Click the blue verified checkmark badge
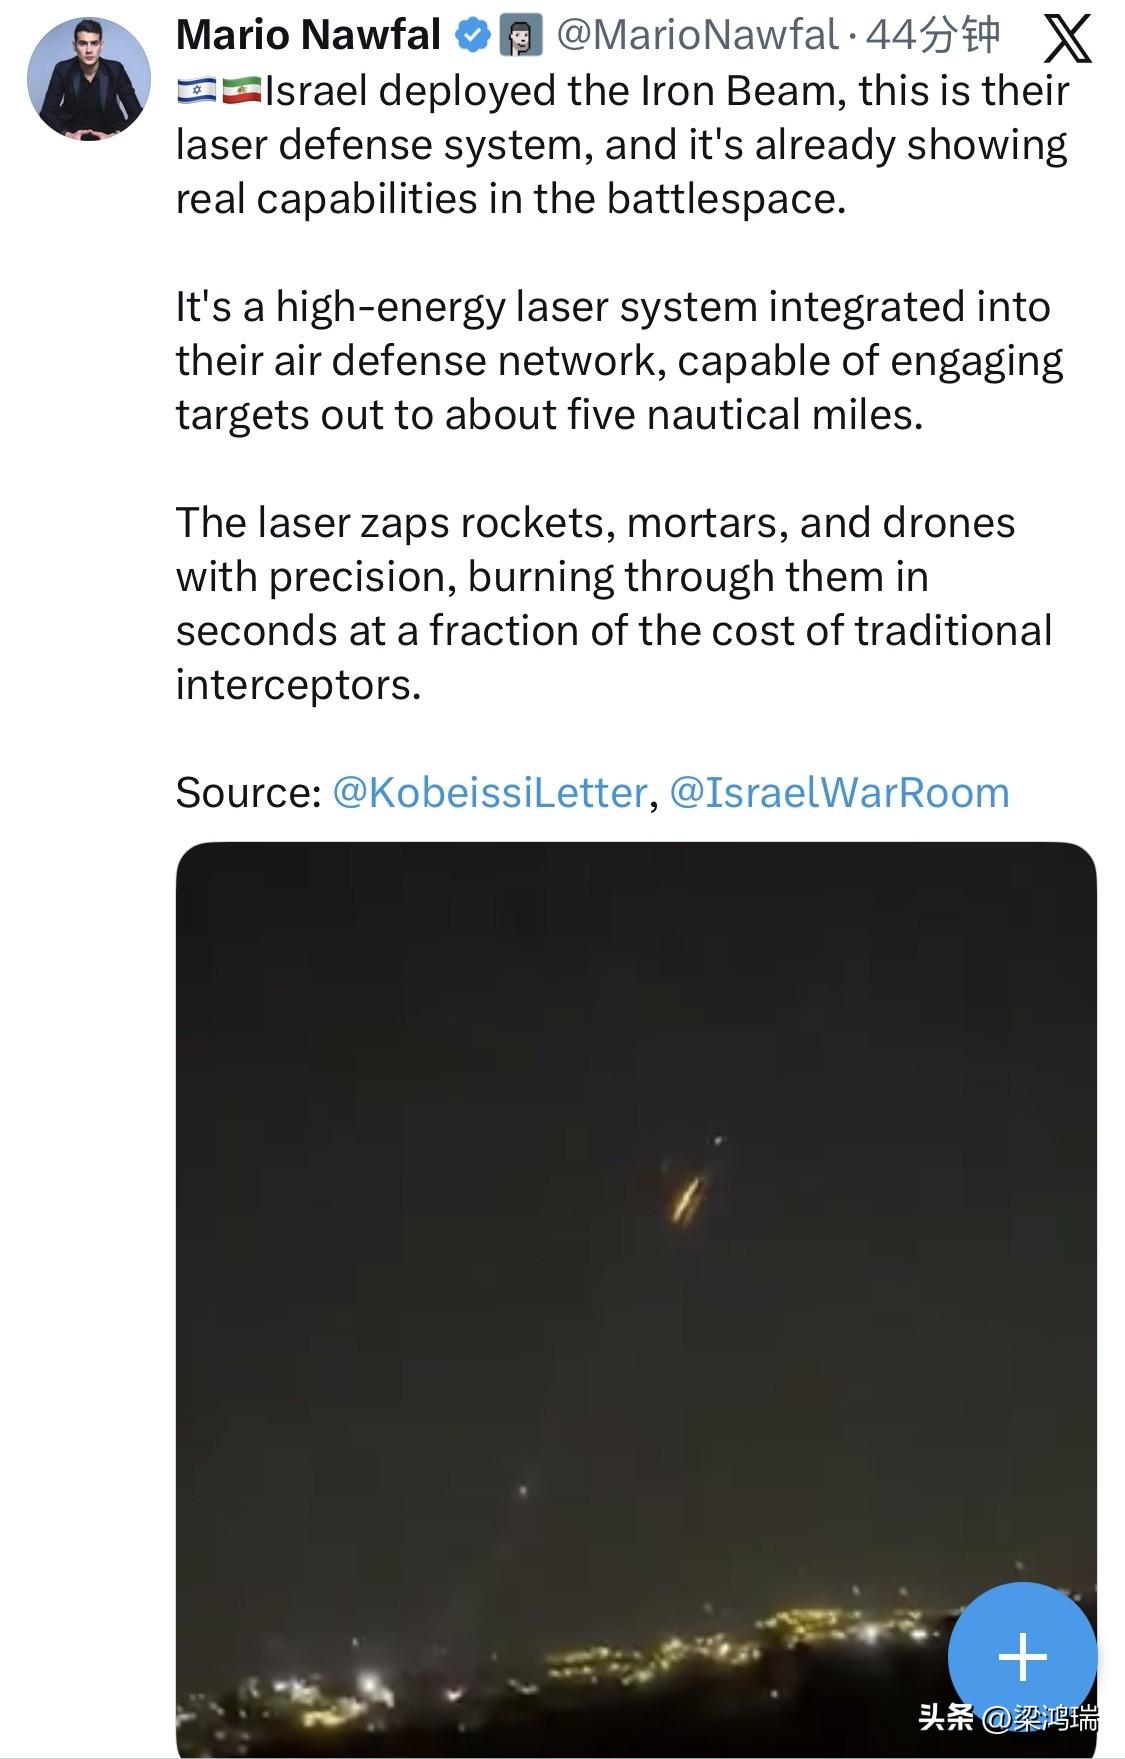The width and height of the screenshot is (1125, 1759). pyautogui.click(x=472, y=36)
